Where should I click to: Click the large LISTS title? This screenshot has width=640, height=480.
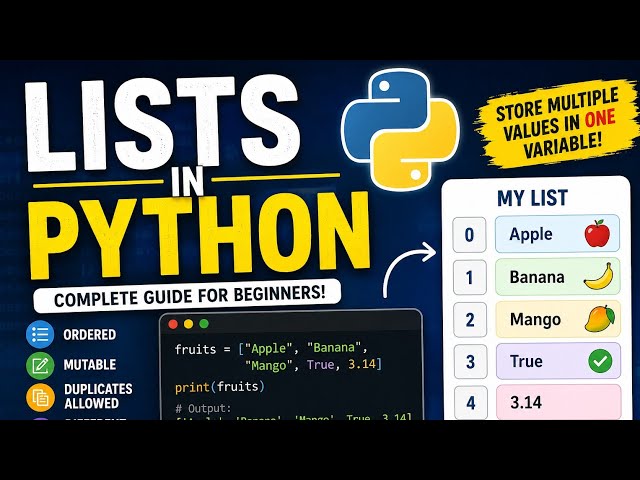(x=162, y=122)
